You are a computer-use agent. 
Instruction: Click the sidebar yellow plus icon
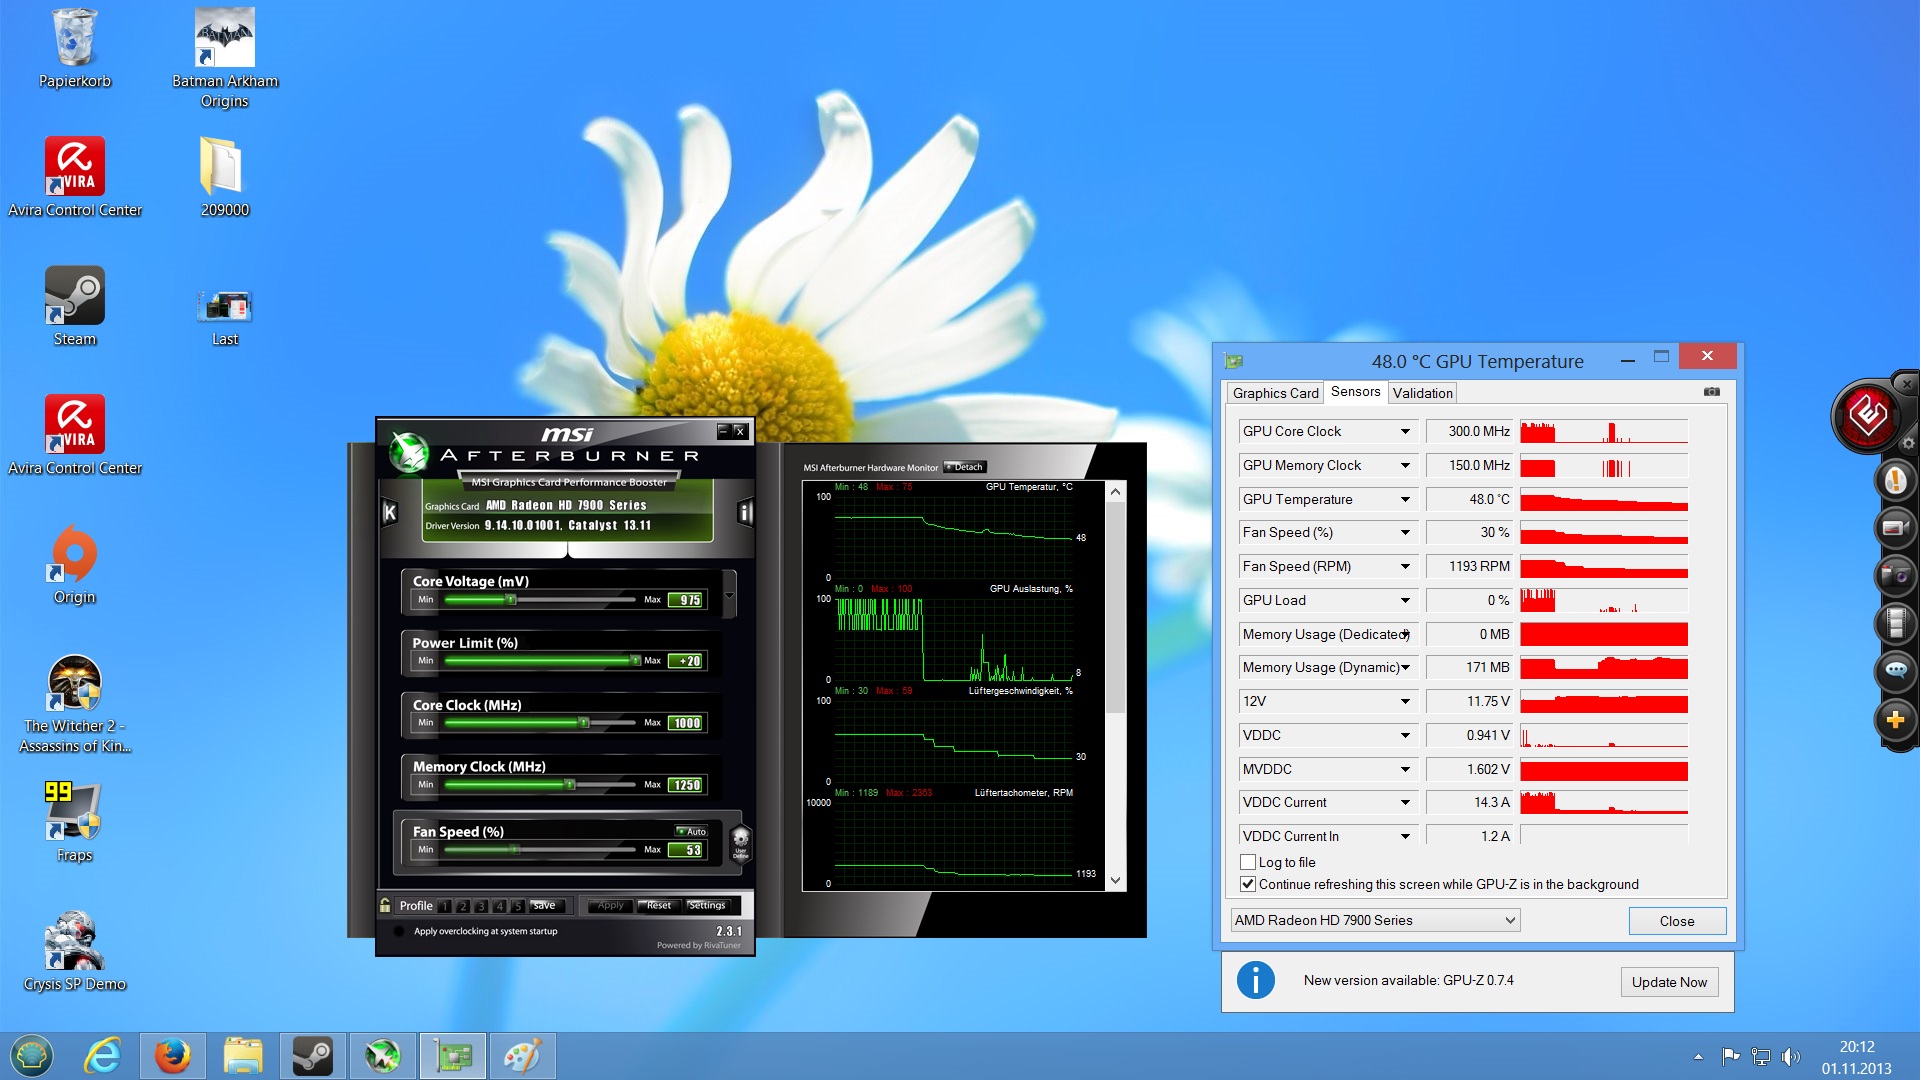[1894, 720]
